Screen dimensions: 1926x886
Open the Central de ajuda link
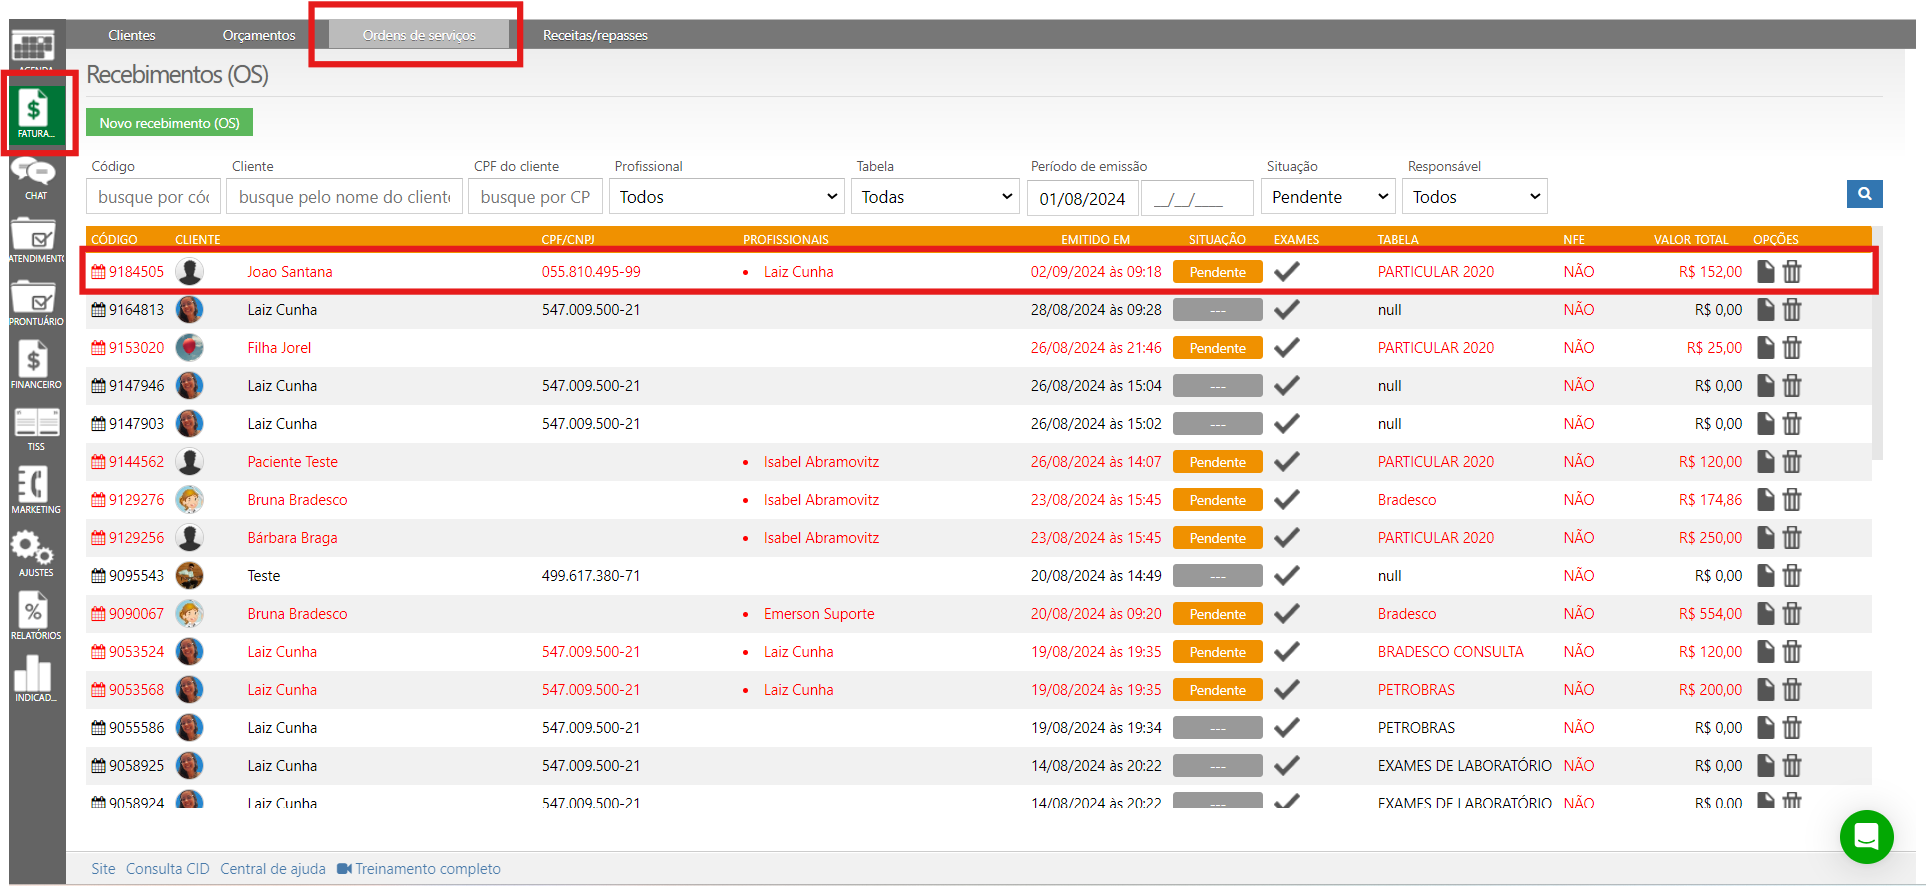pyautogui.click(x=273, y=869)
